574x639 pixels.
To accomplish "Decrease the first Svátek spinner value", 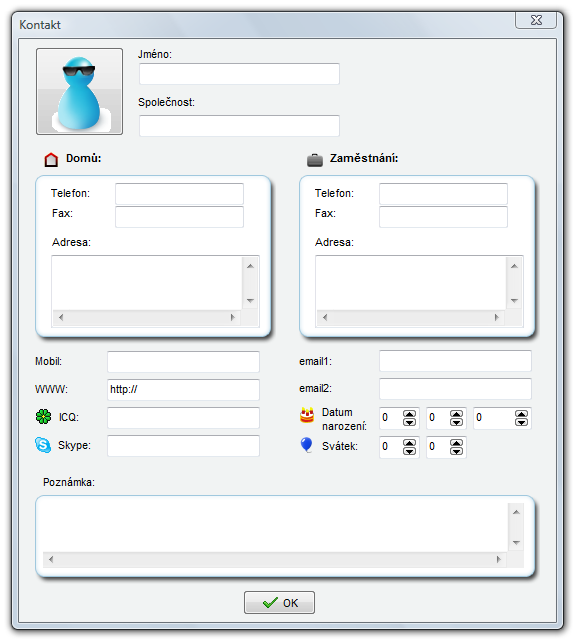I will pos(409,451).
